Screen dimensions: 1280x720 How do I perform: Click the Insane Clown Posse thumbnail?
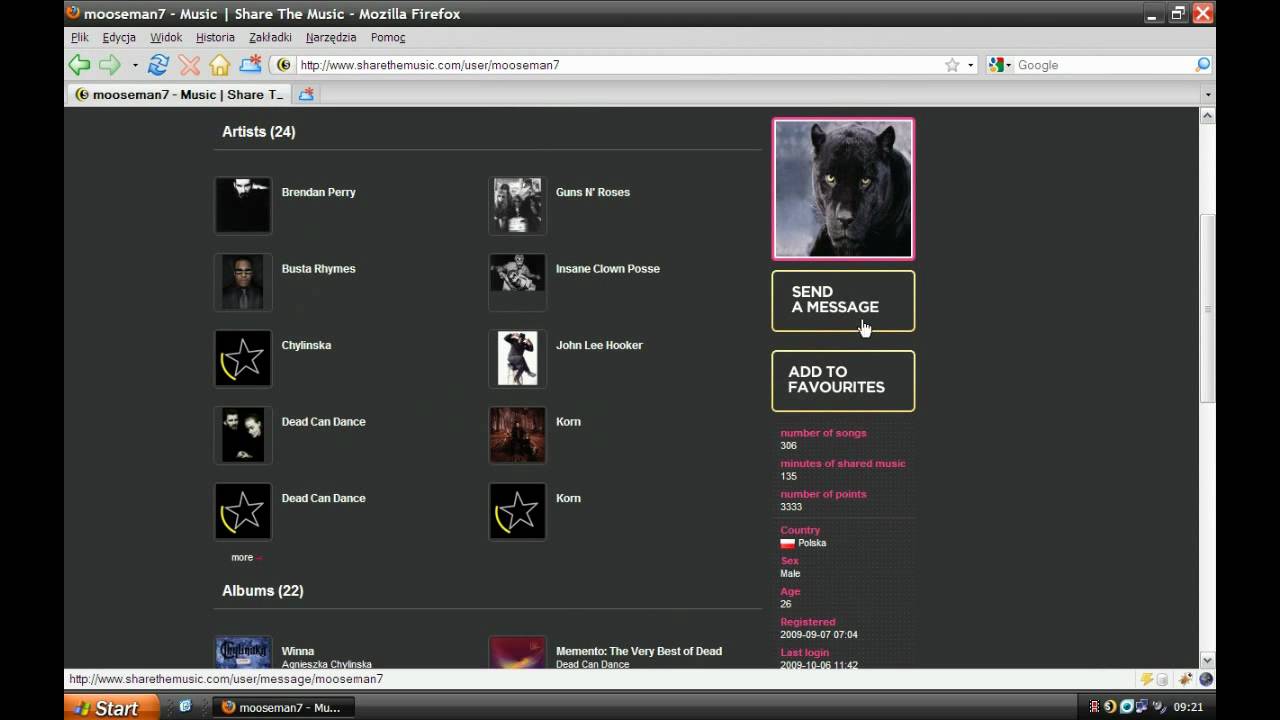click(x=517, y=282)
